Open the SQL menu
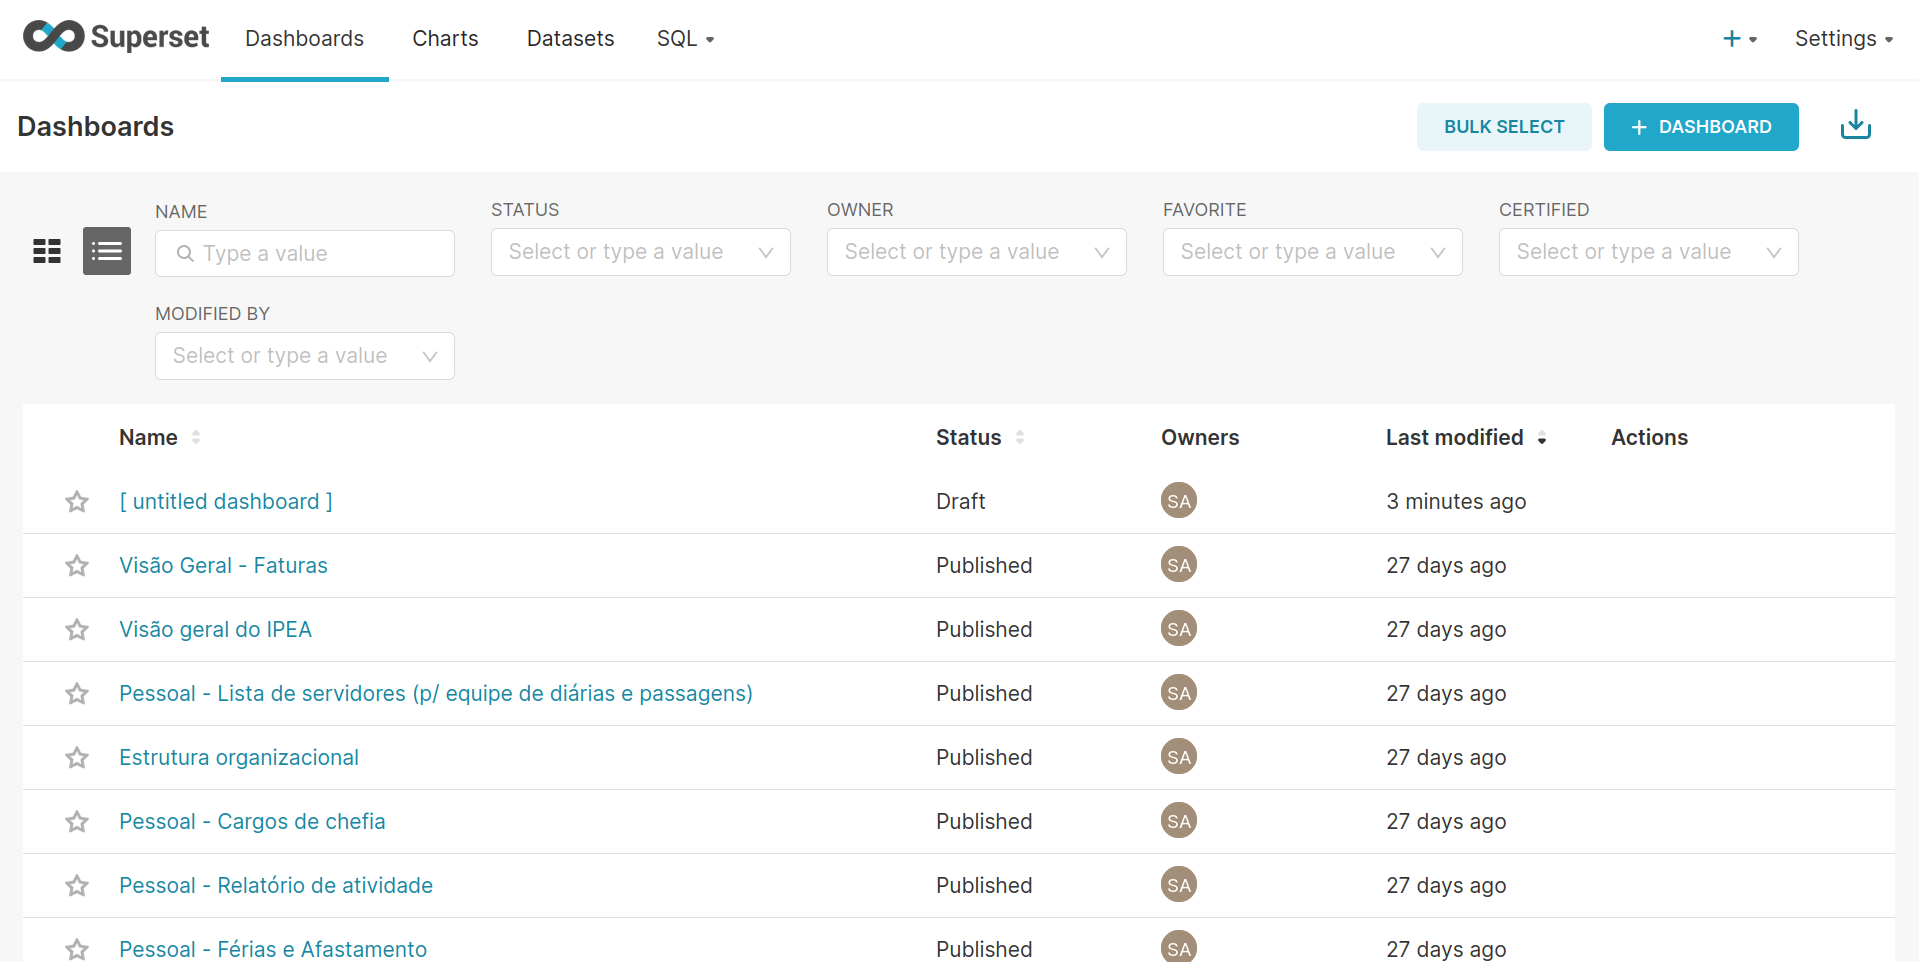 coord(685,39)
